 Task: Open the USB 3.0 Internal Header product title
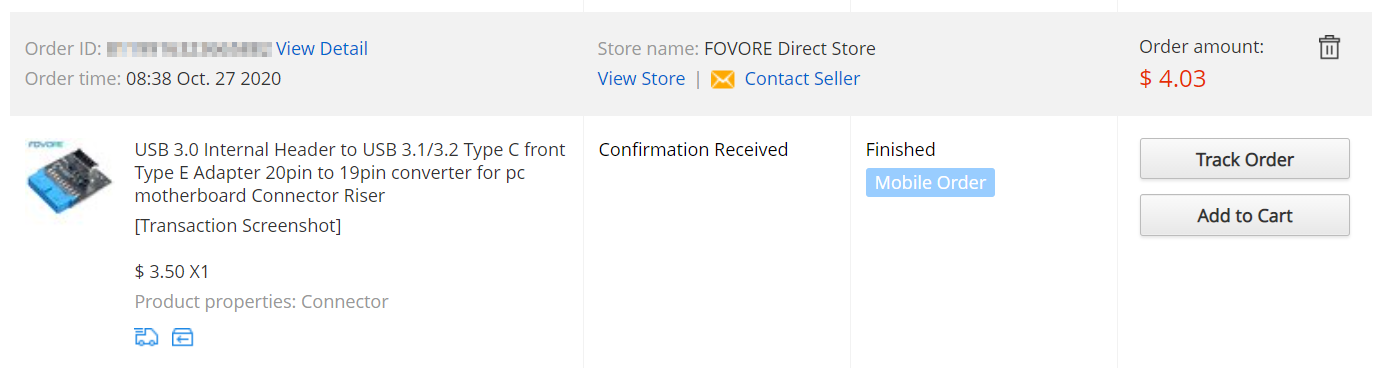tap(350, 172)
